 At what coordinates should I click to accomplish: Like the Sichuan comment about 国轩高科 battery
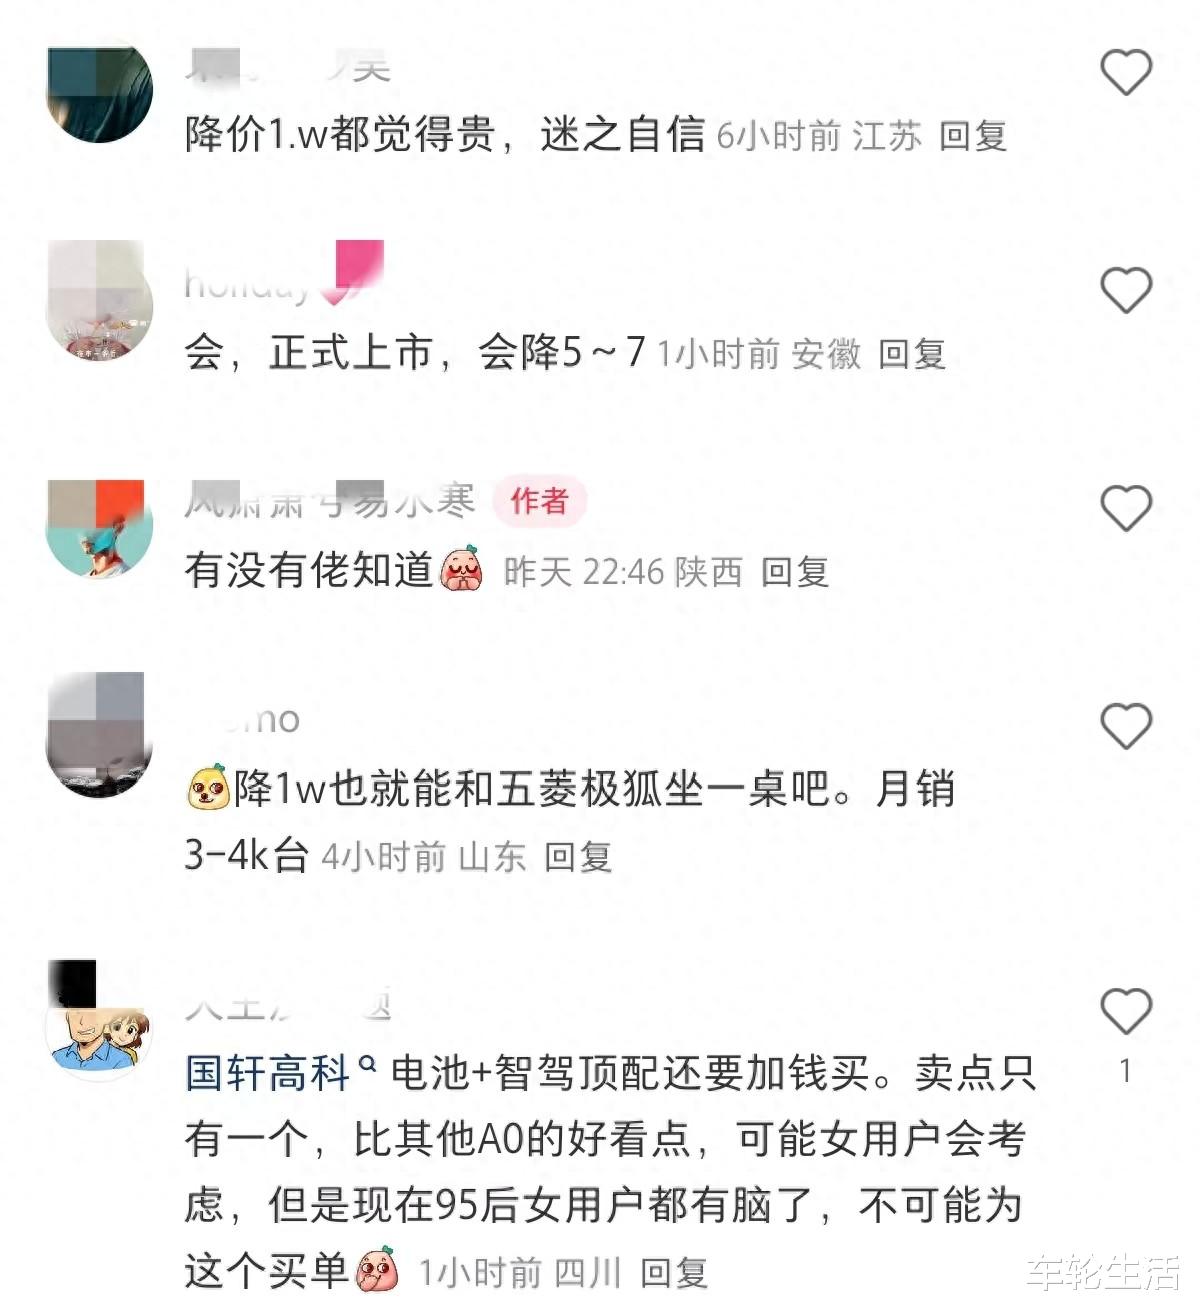(1126, 1012)
